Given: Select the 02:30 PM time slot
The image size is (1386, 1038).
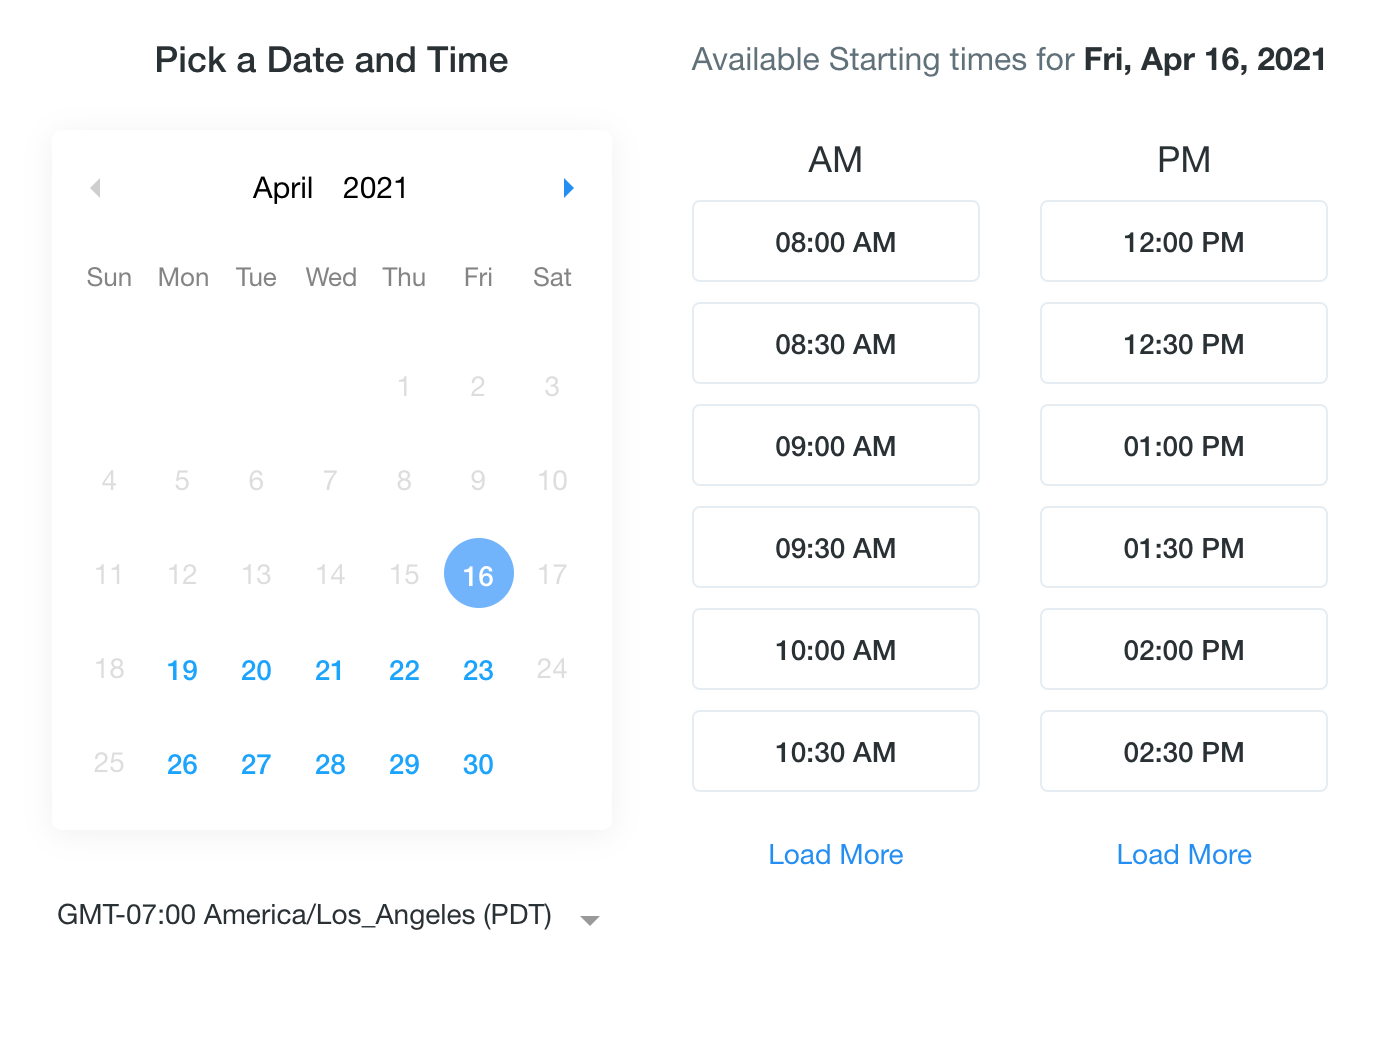Looking at the screenshot, I should (x=1184, y=751).
